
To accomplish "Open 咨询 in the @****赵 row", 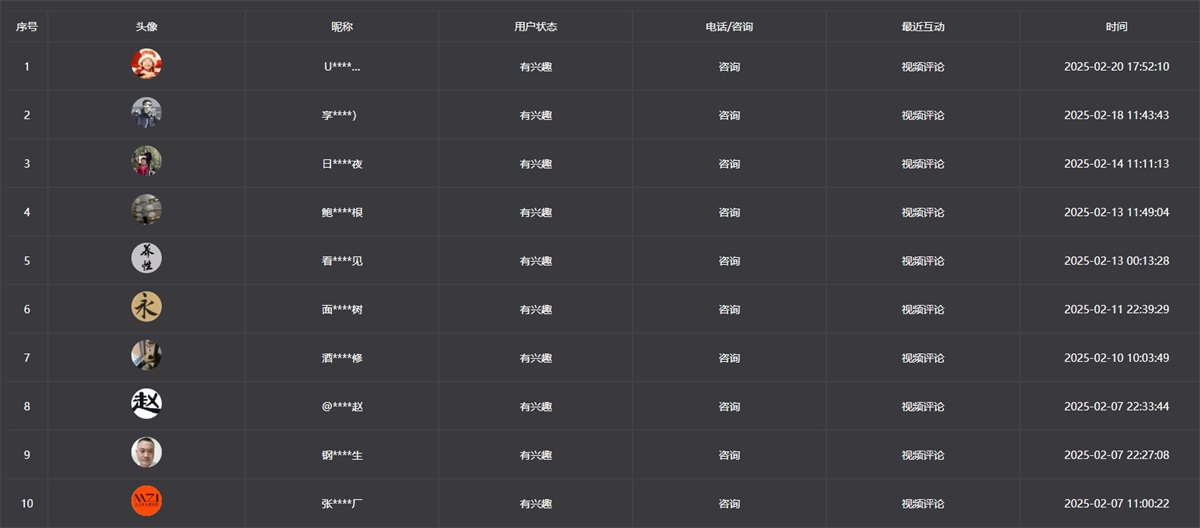I will (729, 407).
